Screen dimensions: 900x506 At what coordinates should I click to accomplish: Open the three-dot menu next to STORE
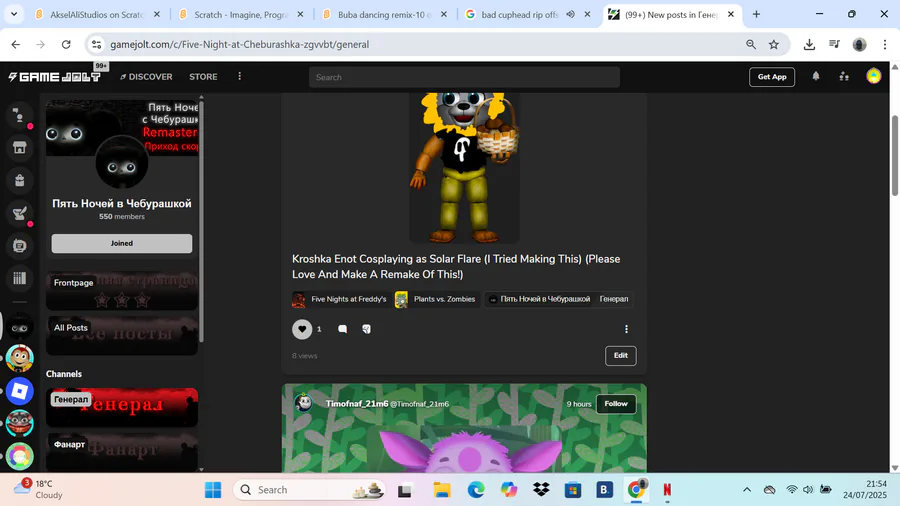[x=240, y=76]
